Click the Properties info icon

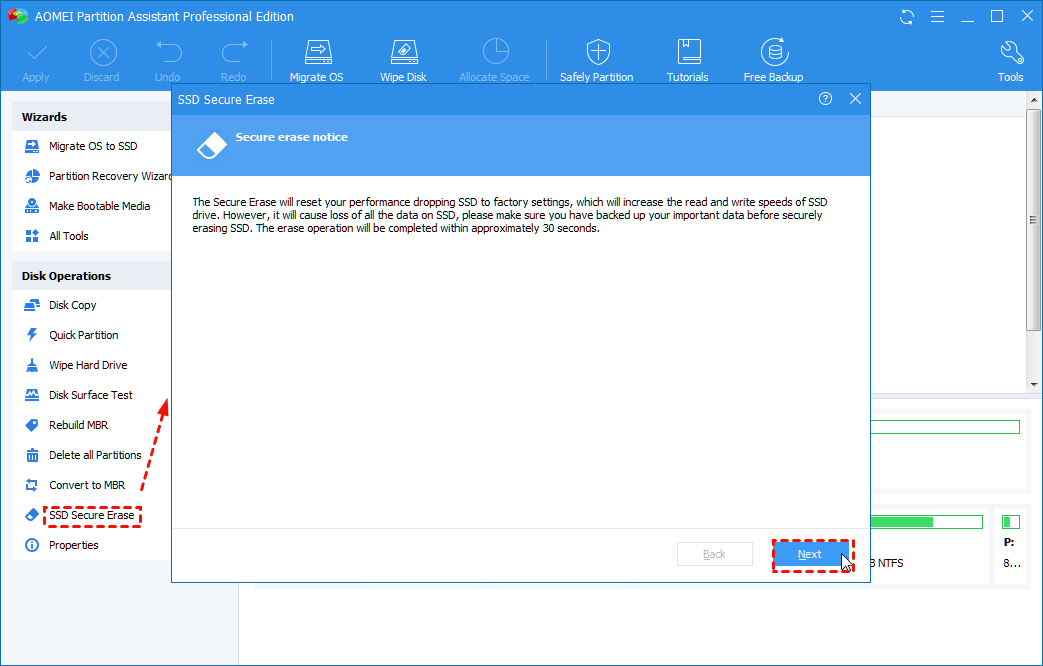tap(32, 545)
